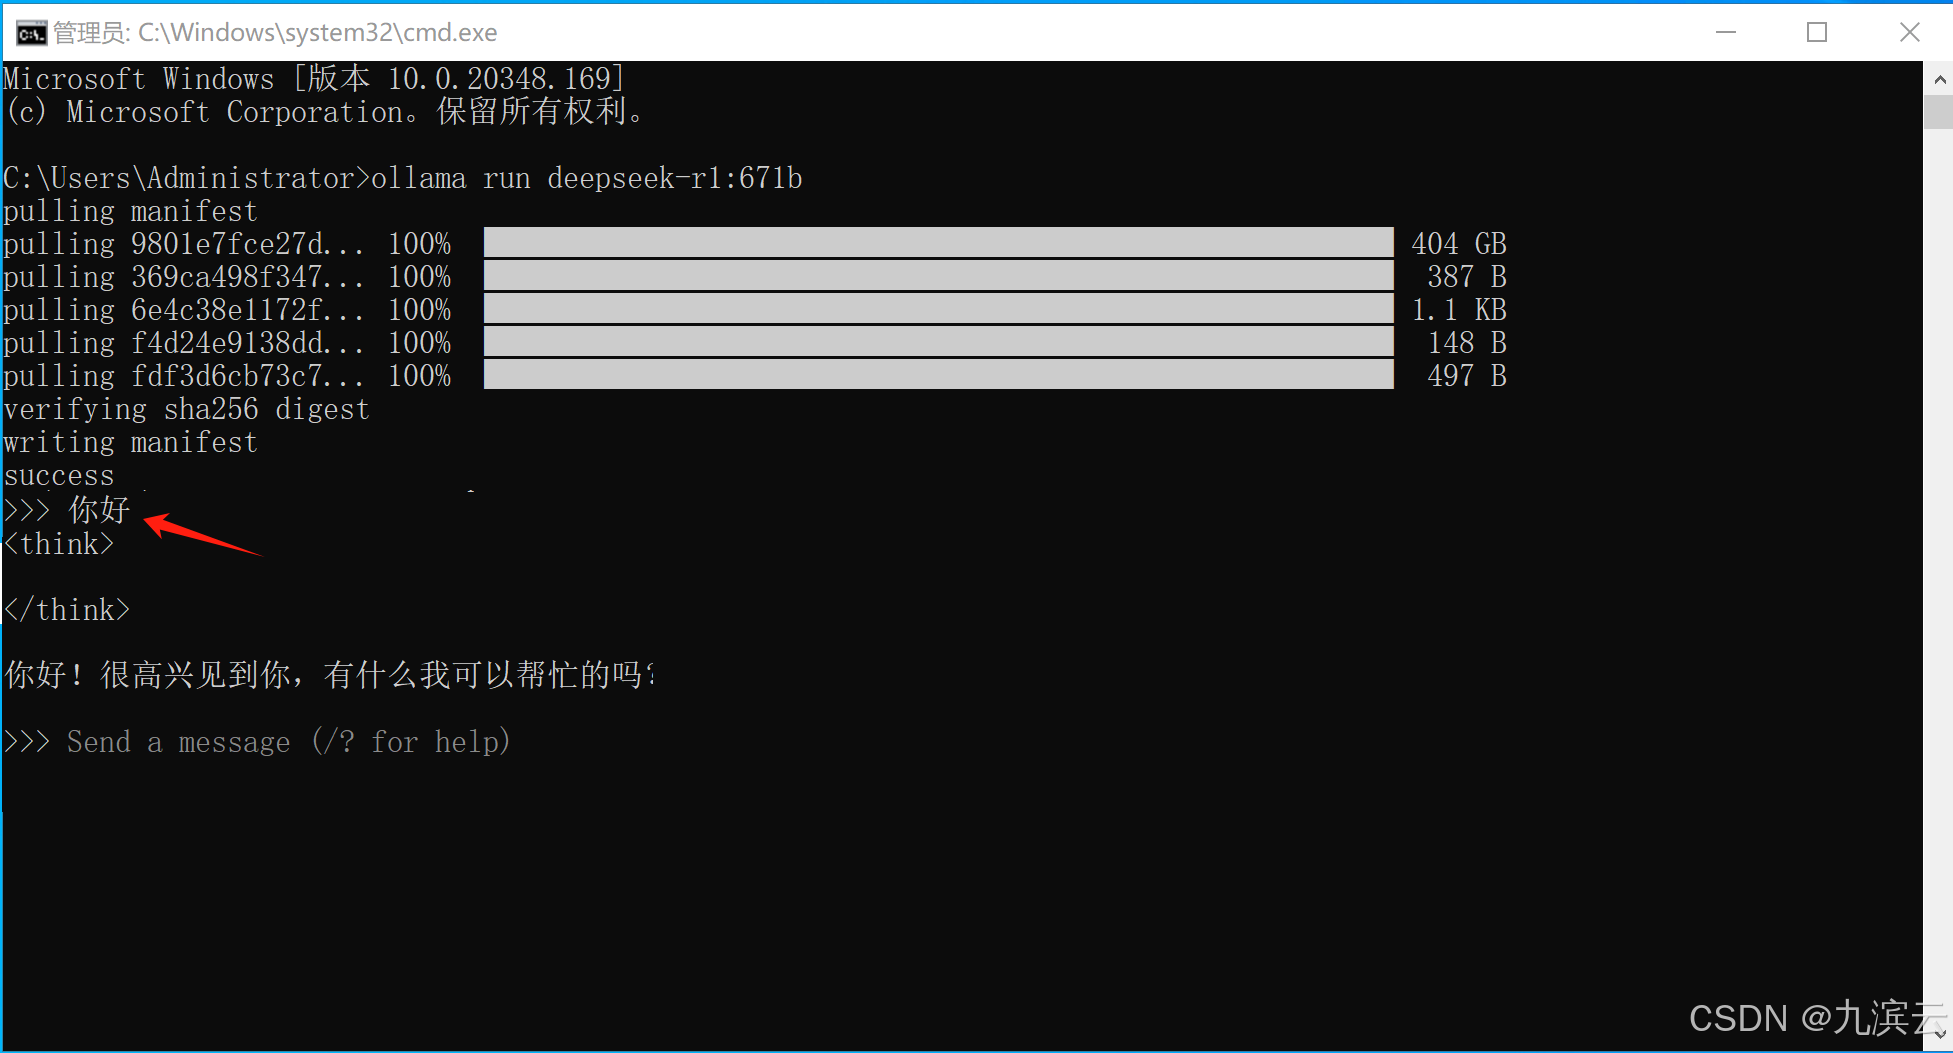Image resolution: width=1953 pixels, height=1053 pixels.
Task: Maximize the command prompt window
Action: click(1817, 33)
